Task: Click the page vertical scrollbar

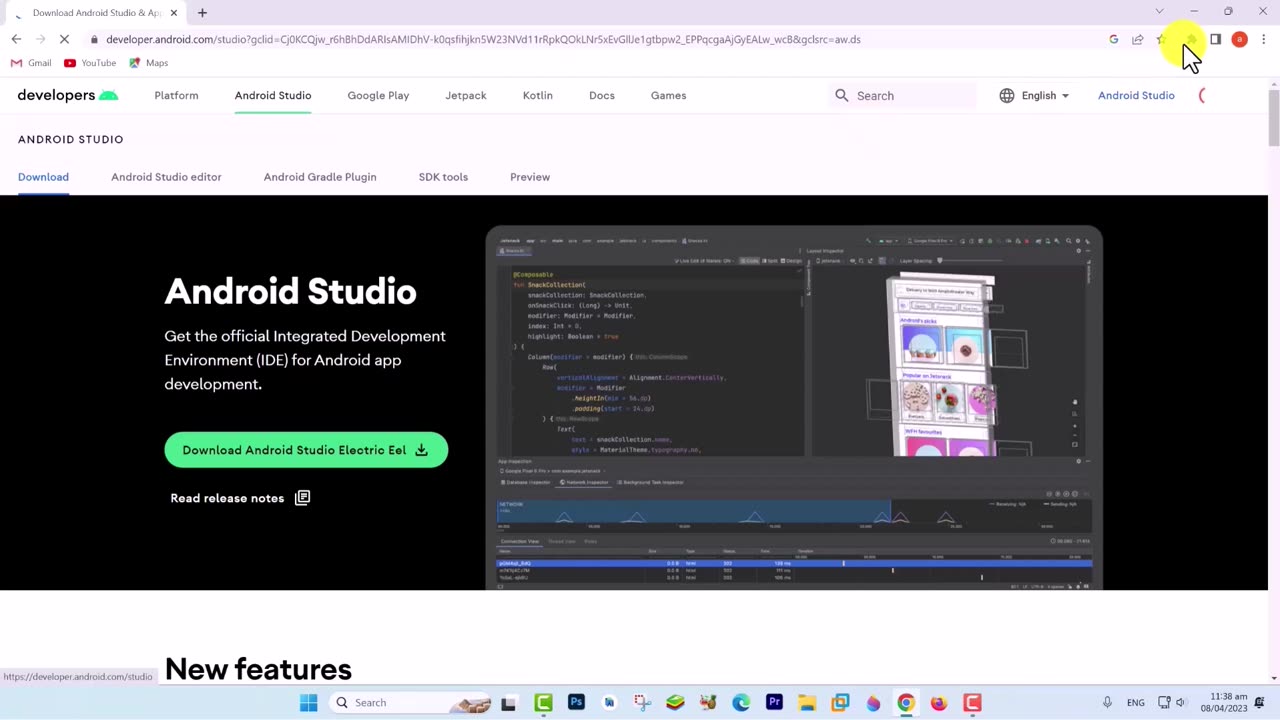Action: [x=1273, y=120]
